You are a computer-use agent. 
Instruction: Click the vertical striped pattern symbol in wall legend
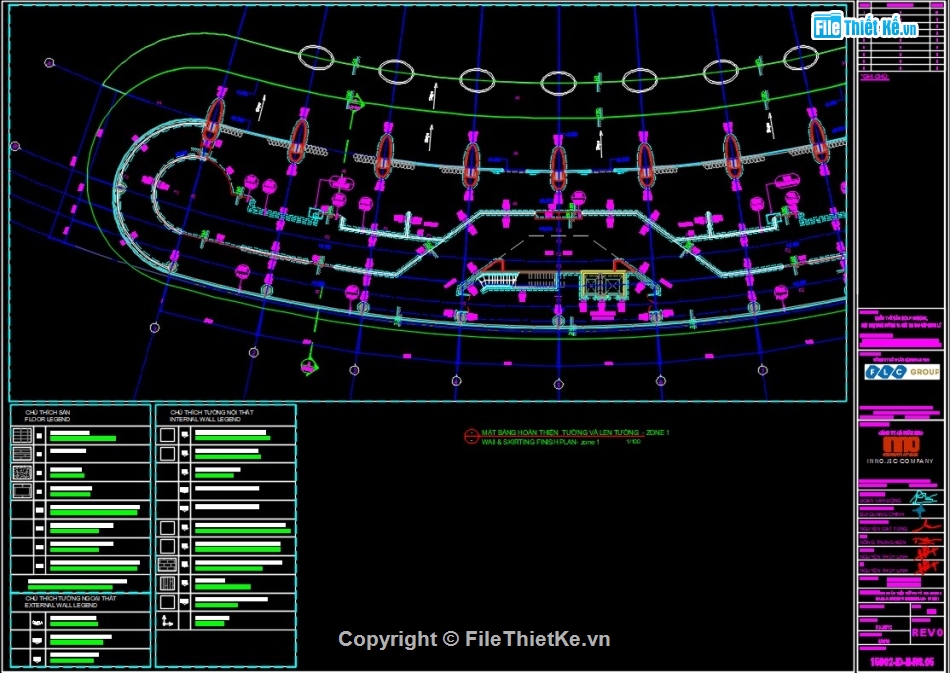pos(167,583)
